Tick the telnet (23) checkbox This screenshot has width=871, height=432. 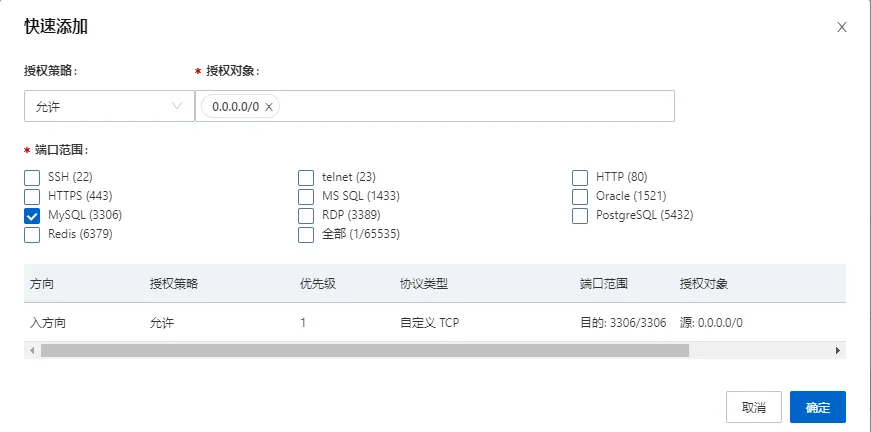point(306,177)
